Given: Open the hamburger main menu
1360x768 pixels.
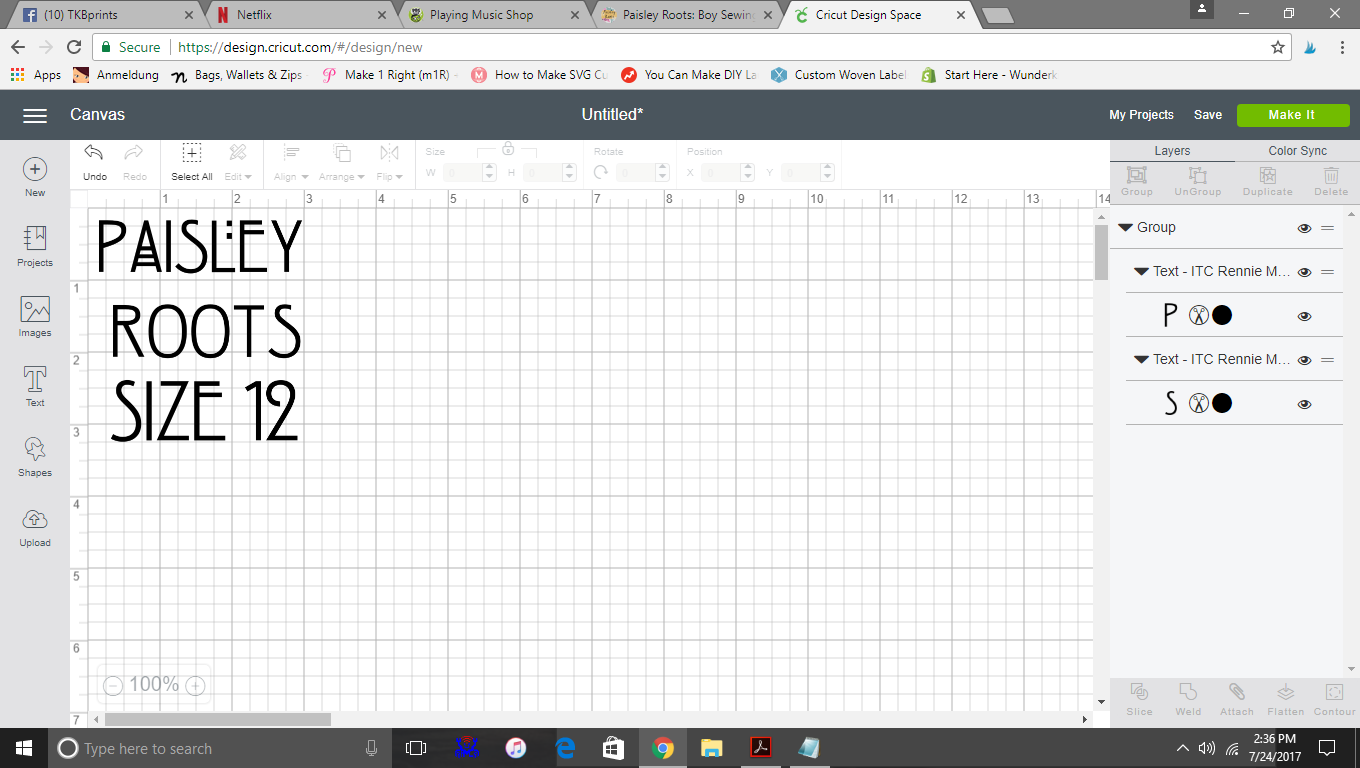Looking at the screenshot, I should coord(35,115).
